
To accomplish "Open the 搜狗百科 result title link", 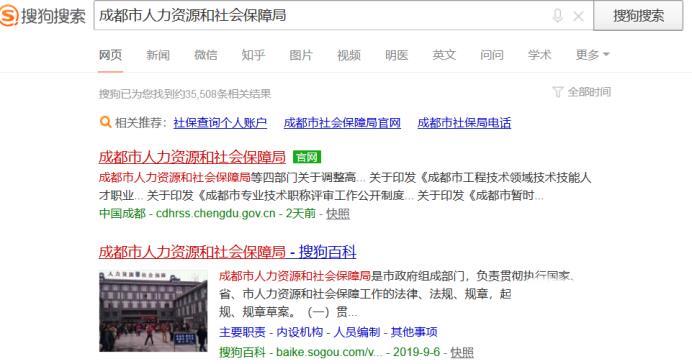I will [227, 252].
